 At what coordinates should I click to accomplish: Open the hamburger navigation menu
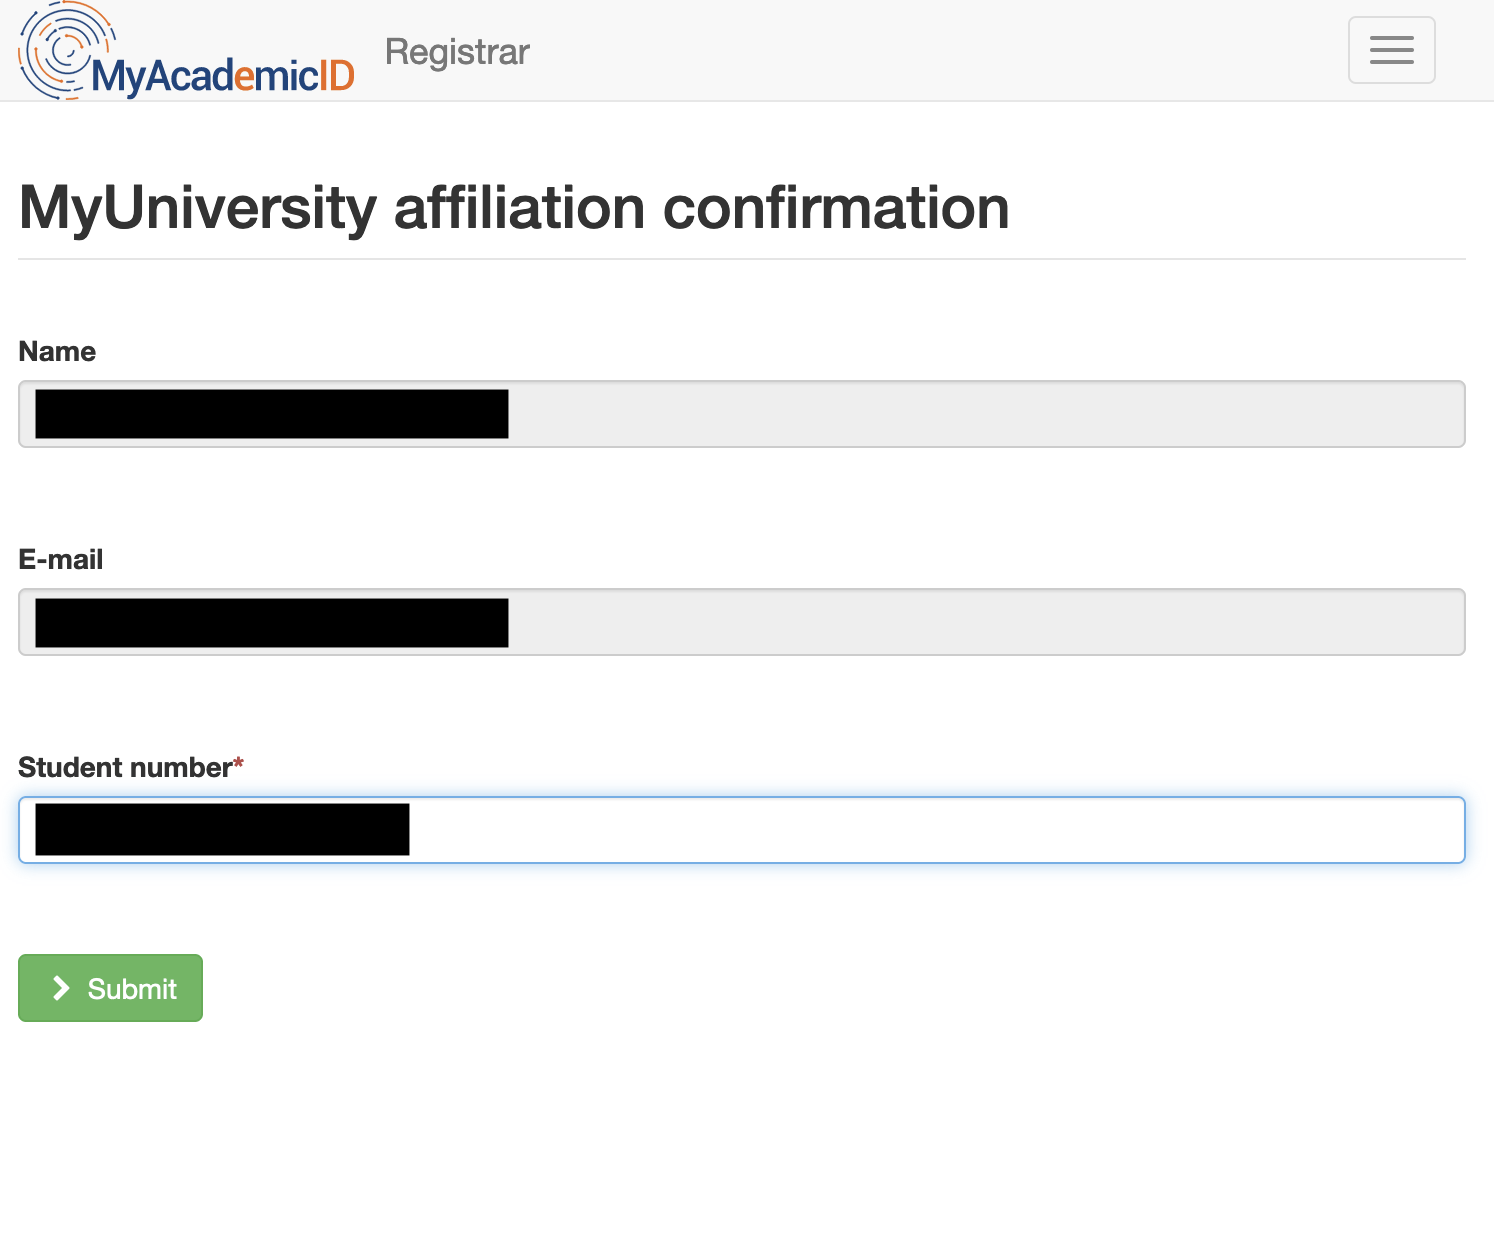pyautogui.click(x=1391, y=50)
